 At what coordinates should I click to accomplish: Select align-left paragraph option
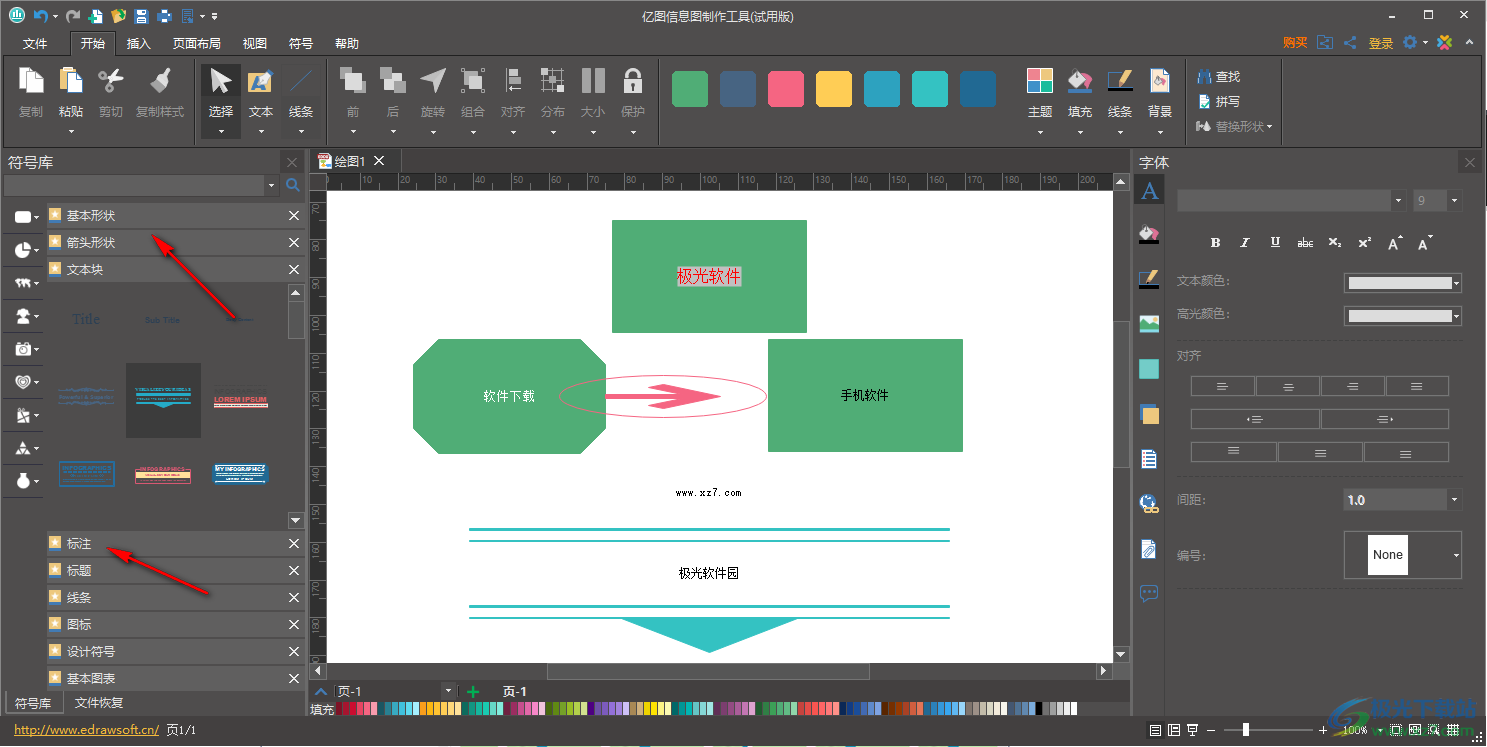1222,386
